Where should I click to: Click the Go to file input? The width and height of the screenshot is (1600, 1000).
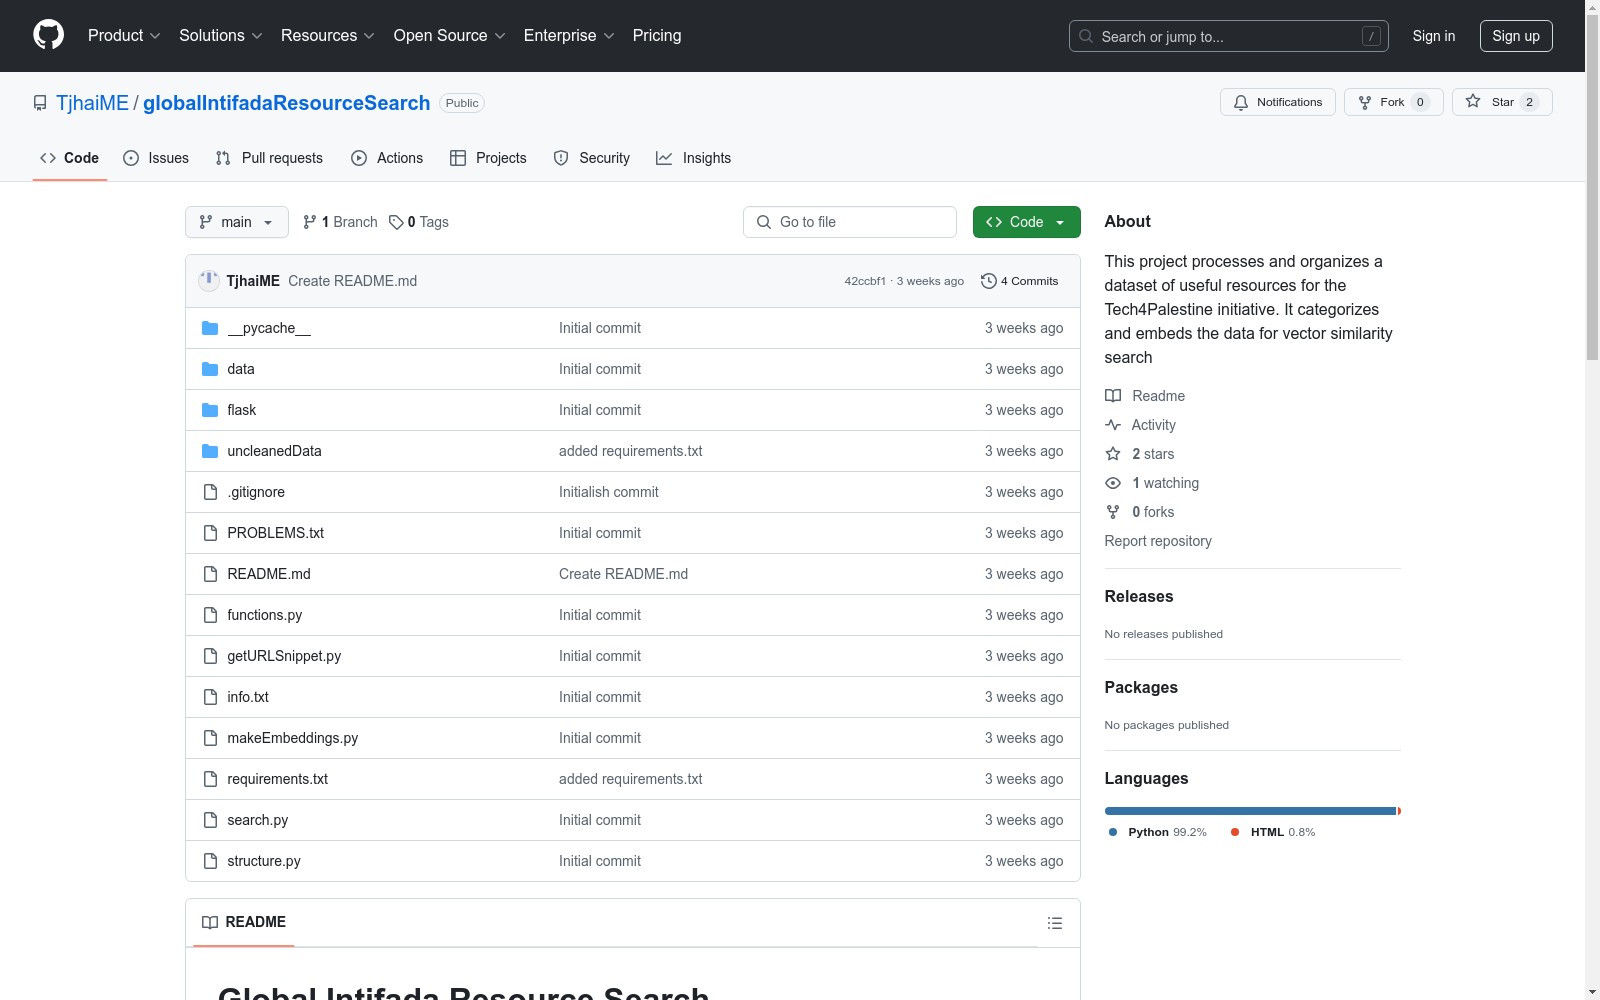click(x=850, y=222)
